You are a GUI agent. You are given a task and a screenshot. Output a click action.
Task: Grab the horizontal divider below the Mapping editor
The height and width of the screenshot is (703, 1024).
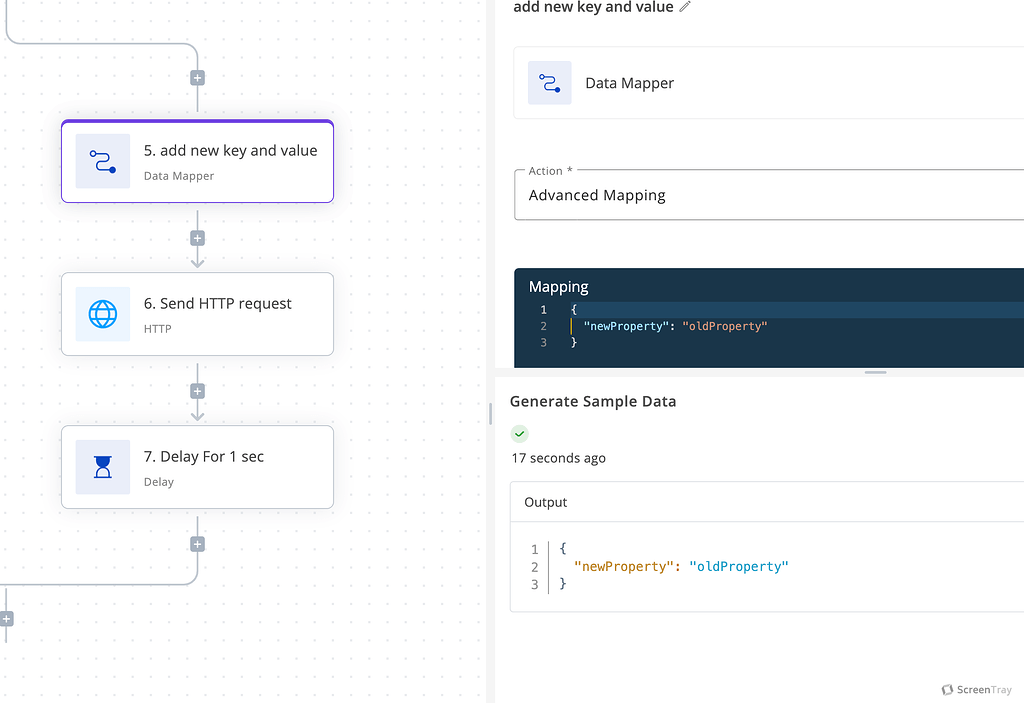(875, 372)
